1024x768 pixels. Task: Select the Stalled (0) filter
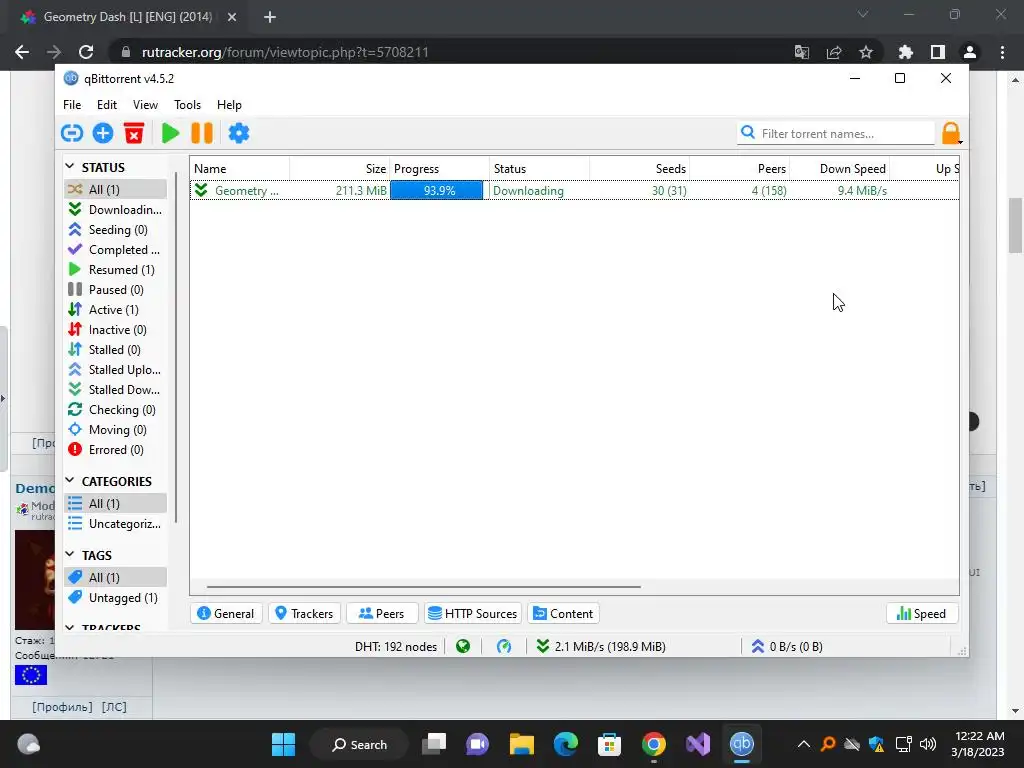click(x=116, y=350)
